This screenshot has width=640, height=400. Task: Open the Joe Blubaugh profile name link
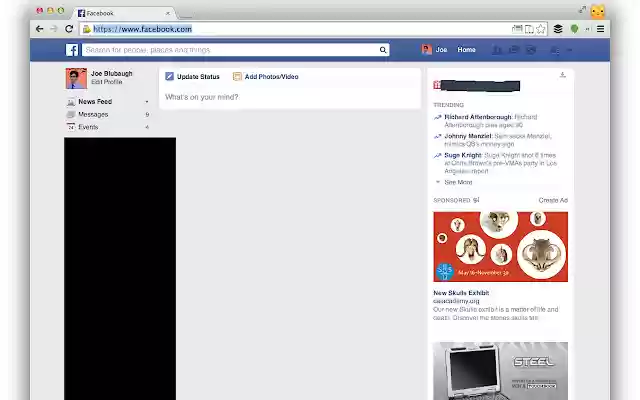[111, 73]
